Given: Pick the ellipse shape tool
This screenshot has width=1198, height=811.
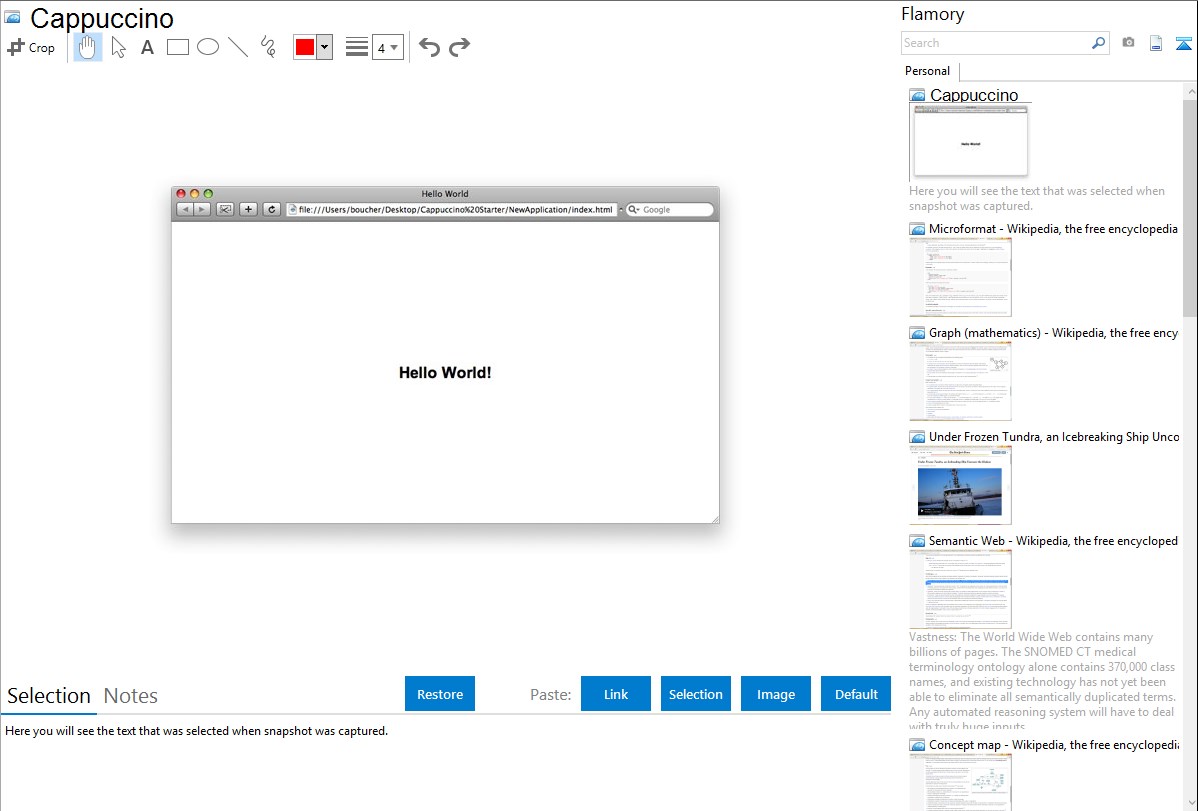Looking at the screenshot, I should tap(208, 47).
